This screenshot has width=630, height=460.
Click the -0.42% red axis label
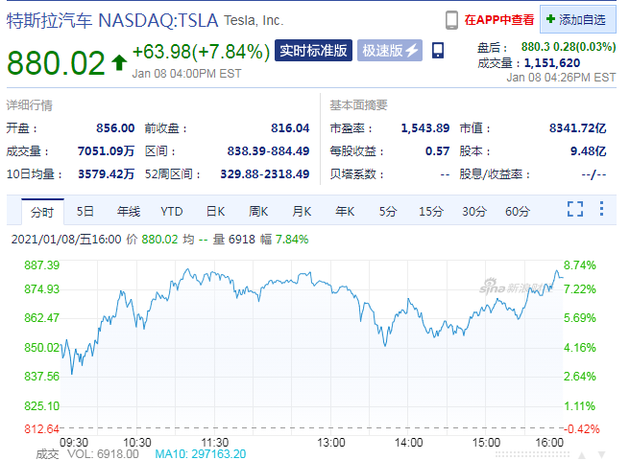point(582,429)
